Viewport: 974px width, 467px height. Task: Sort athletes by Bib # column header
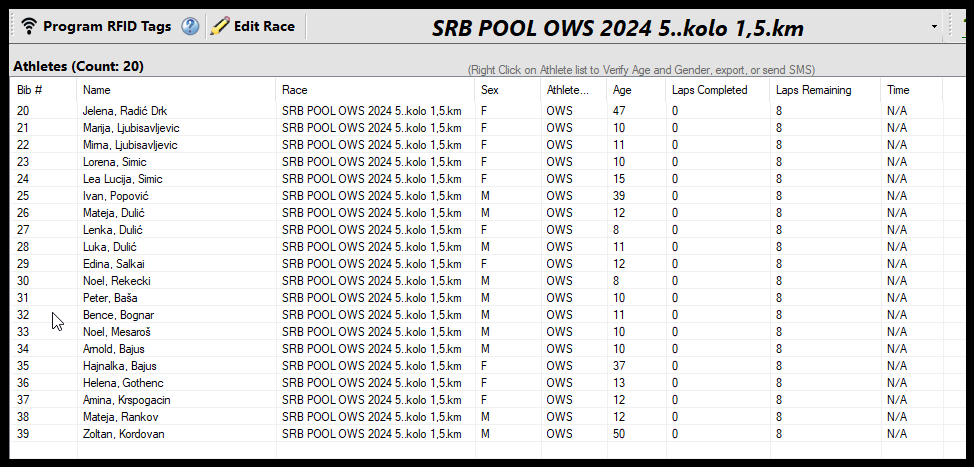point(30,90)
